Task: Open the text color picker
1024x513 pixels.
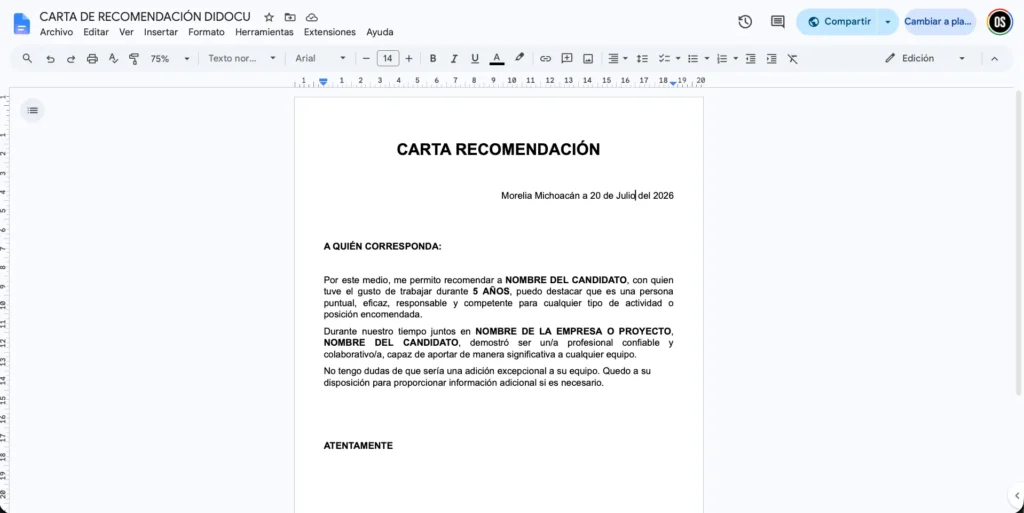Action: pyautogui.click(x=496, y=59)
